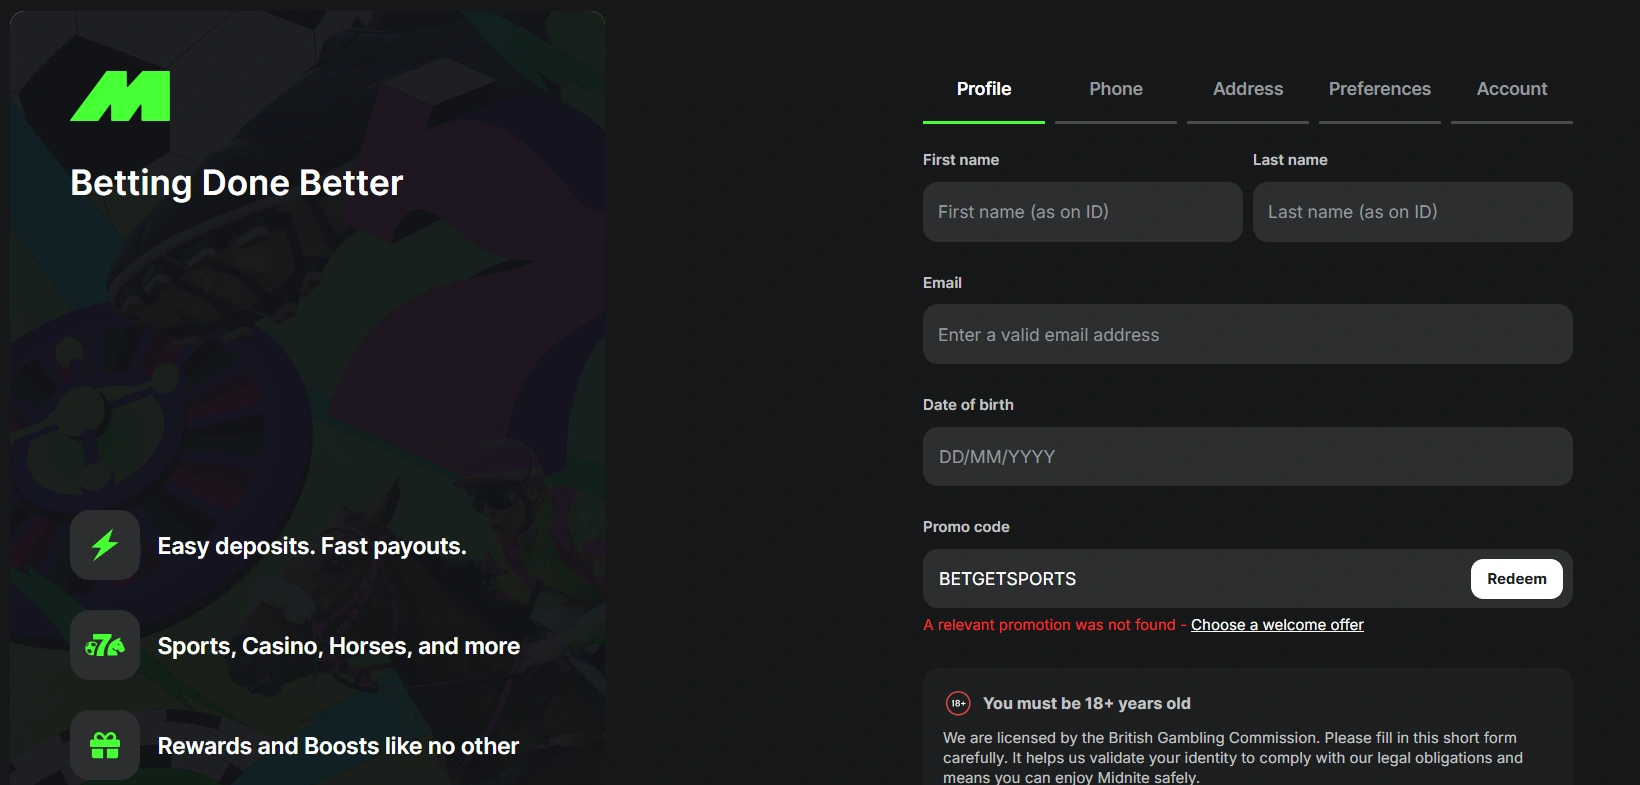Click the red 18+ age icon

click(x=958, y=703)
